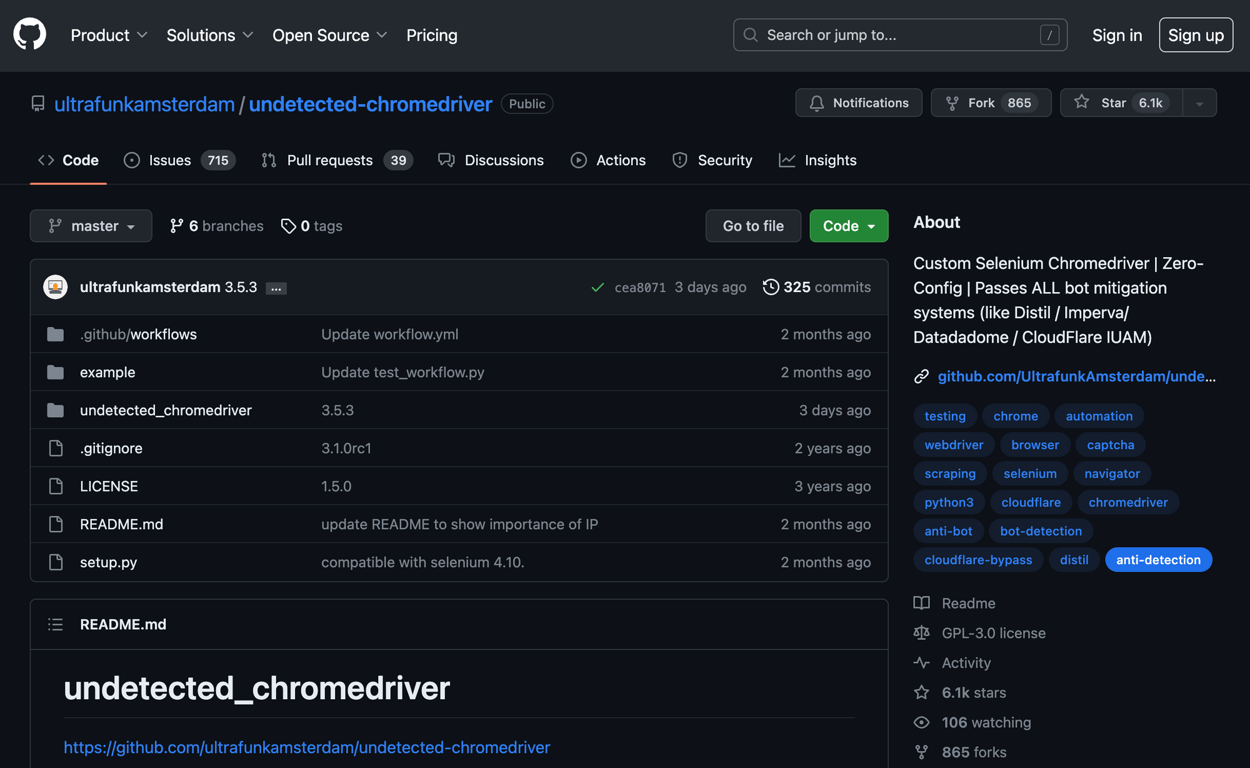Select the cloudflare-bypass topic tag
Image resolution: width=1250 pixels, height=768 pixels.
pos(978,560)
